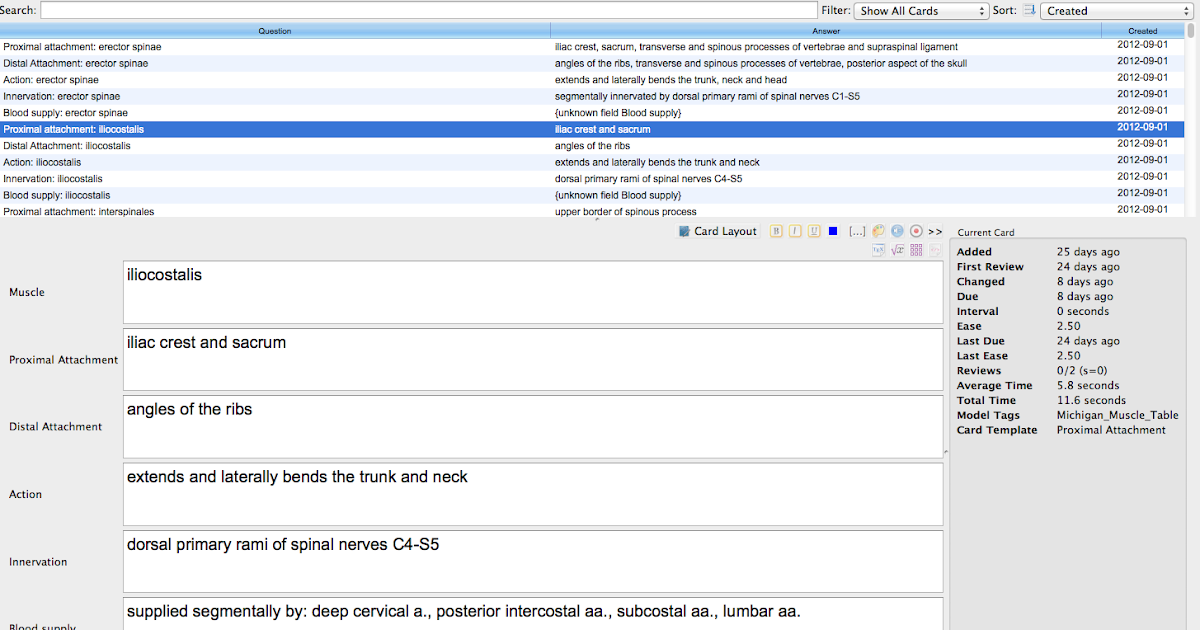Select row 'Proximal attachment: erector spinae'
The image size is (1200, 630).
click(592, 47)
